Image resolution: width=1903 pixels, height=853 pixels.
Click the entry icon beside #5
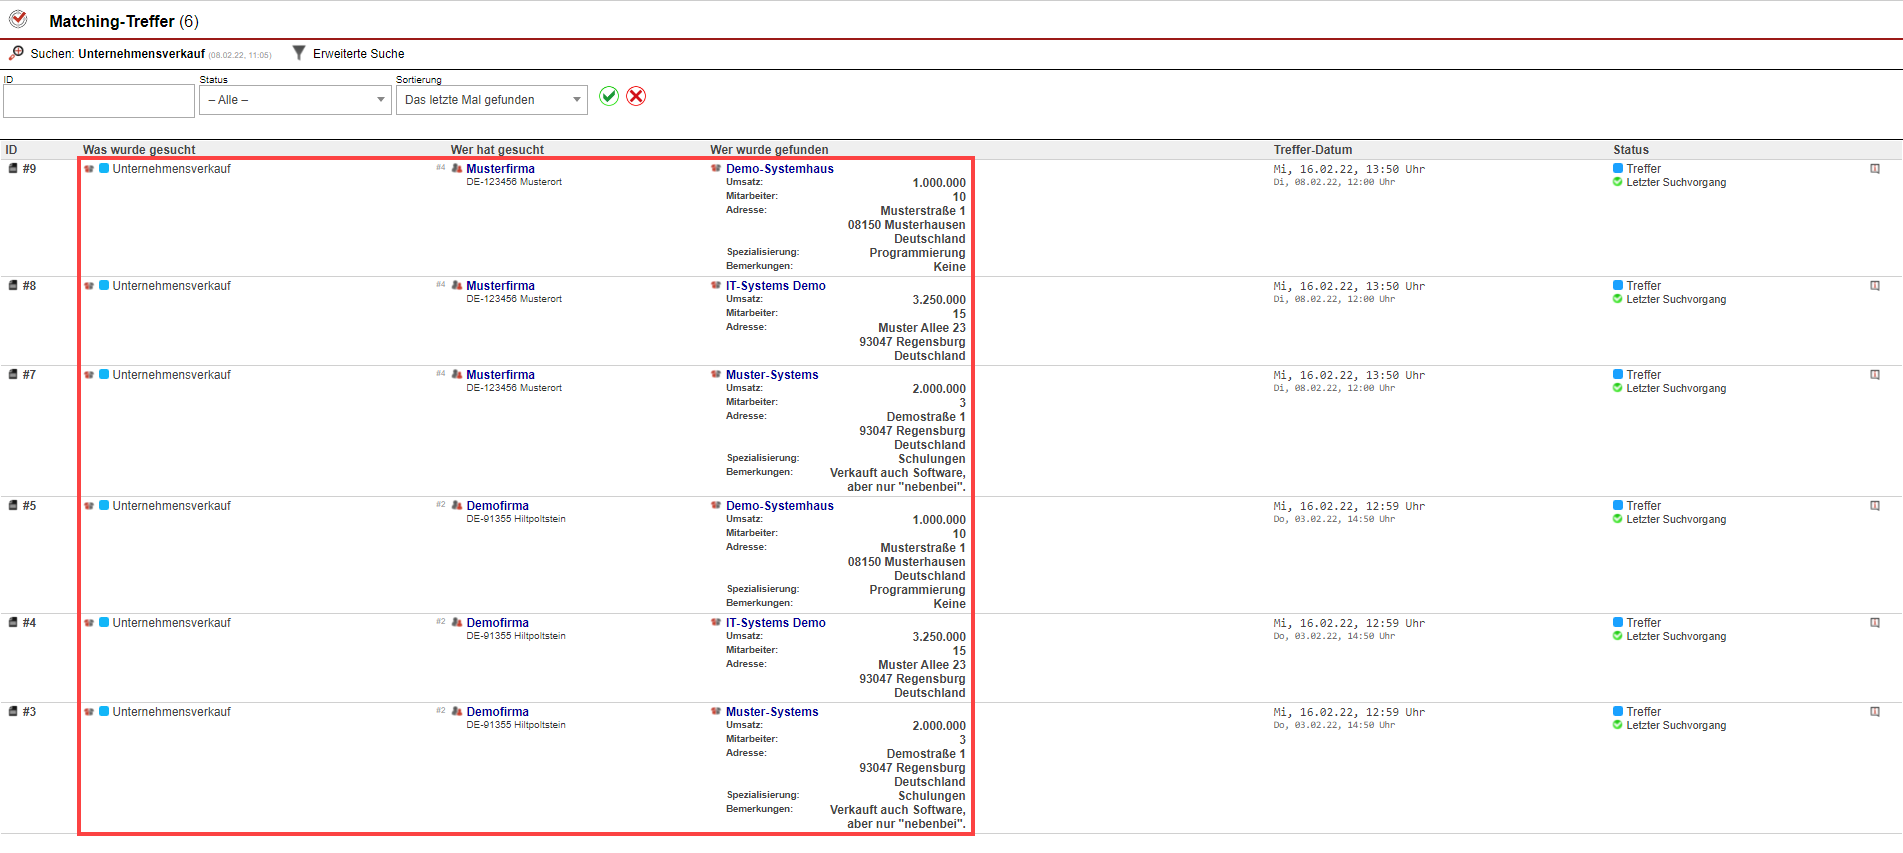pyautogui.click(x=13, y=506)
